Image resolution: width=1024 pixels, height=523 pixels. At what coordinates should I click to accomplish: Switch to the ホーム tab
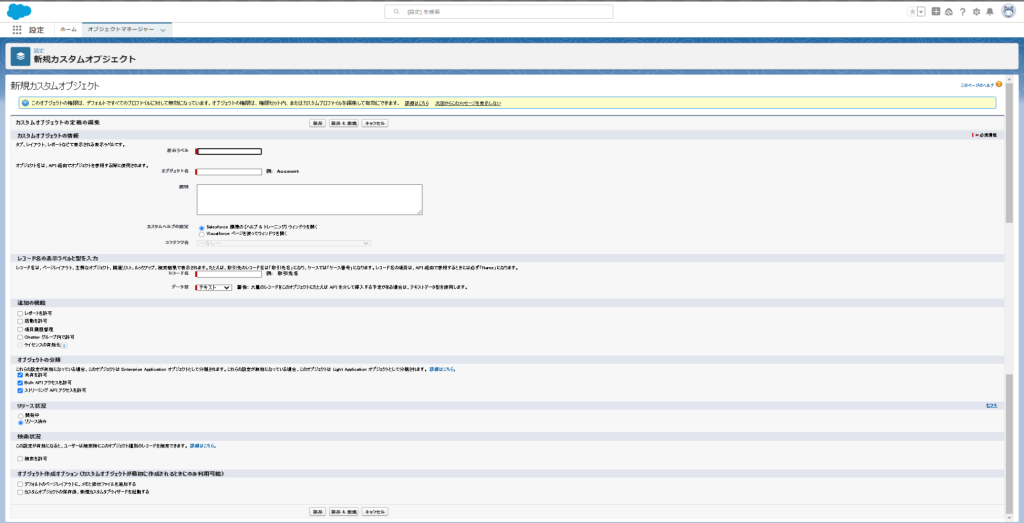click(x=68, y=30)
